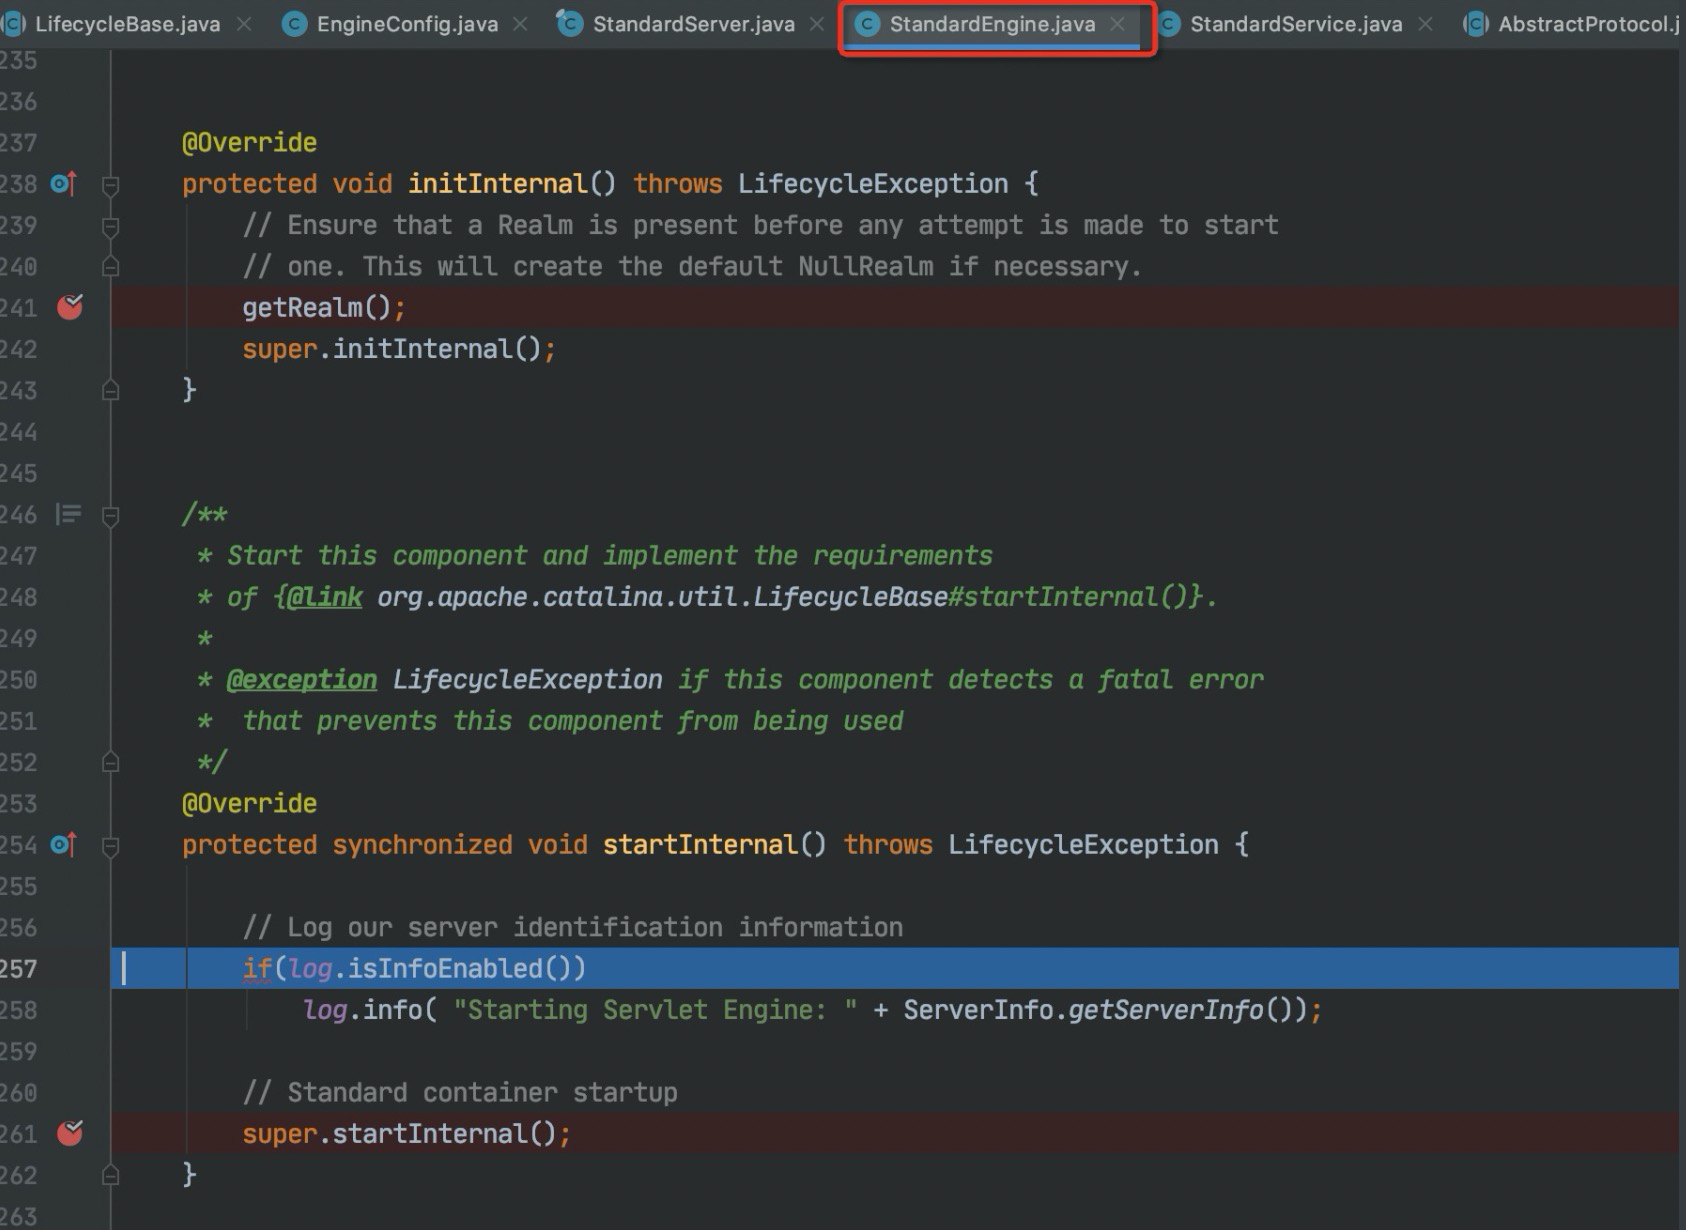
Task: Click ServerInfo.getServerInfo() call
Action: pos(1098,1010)
